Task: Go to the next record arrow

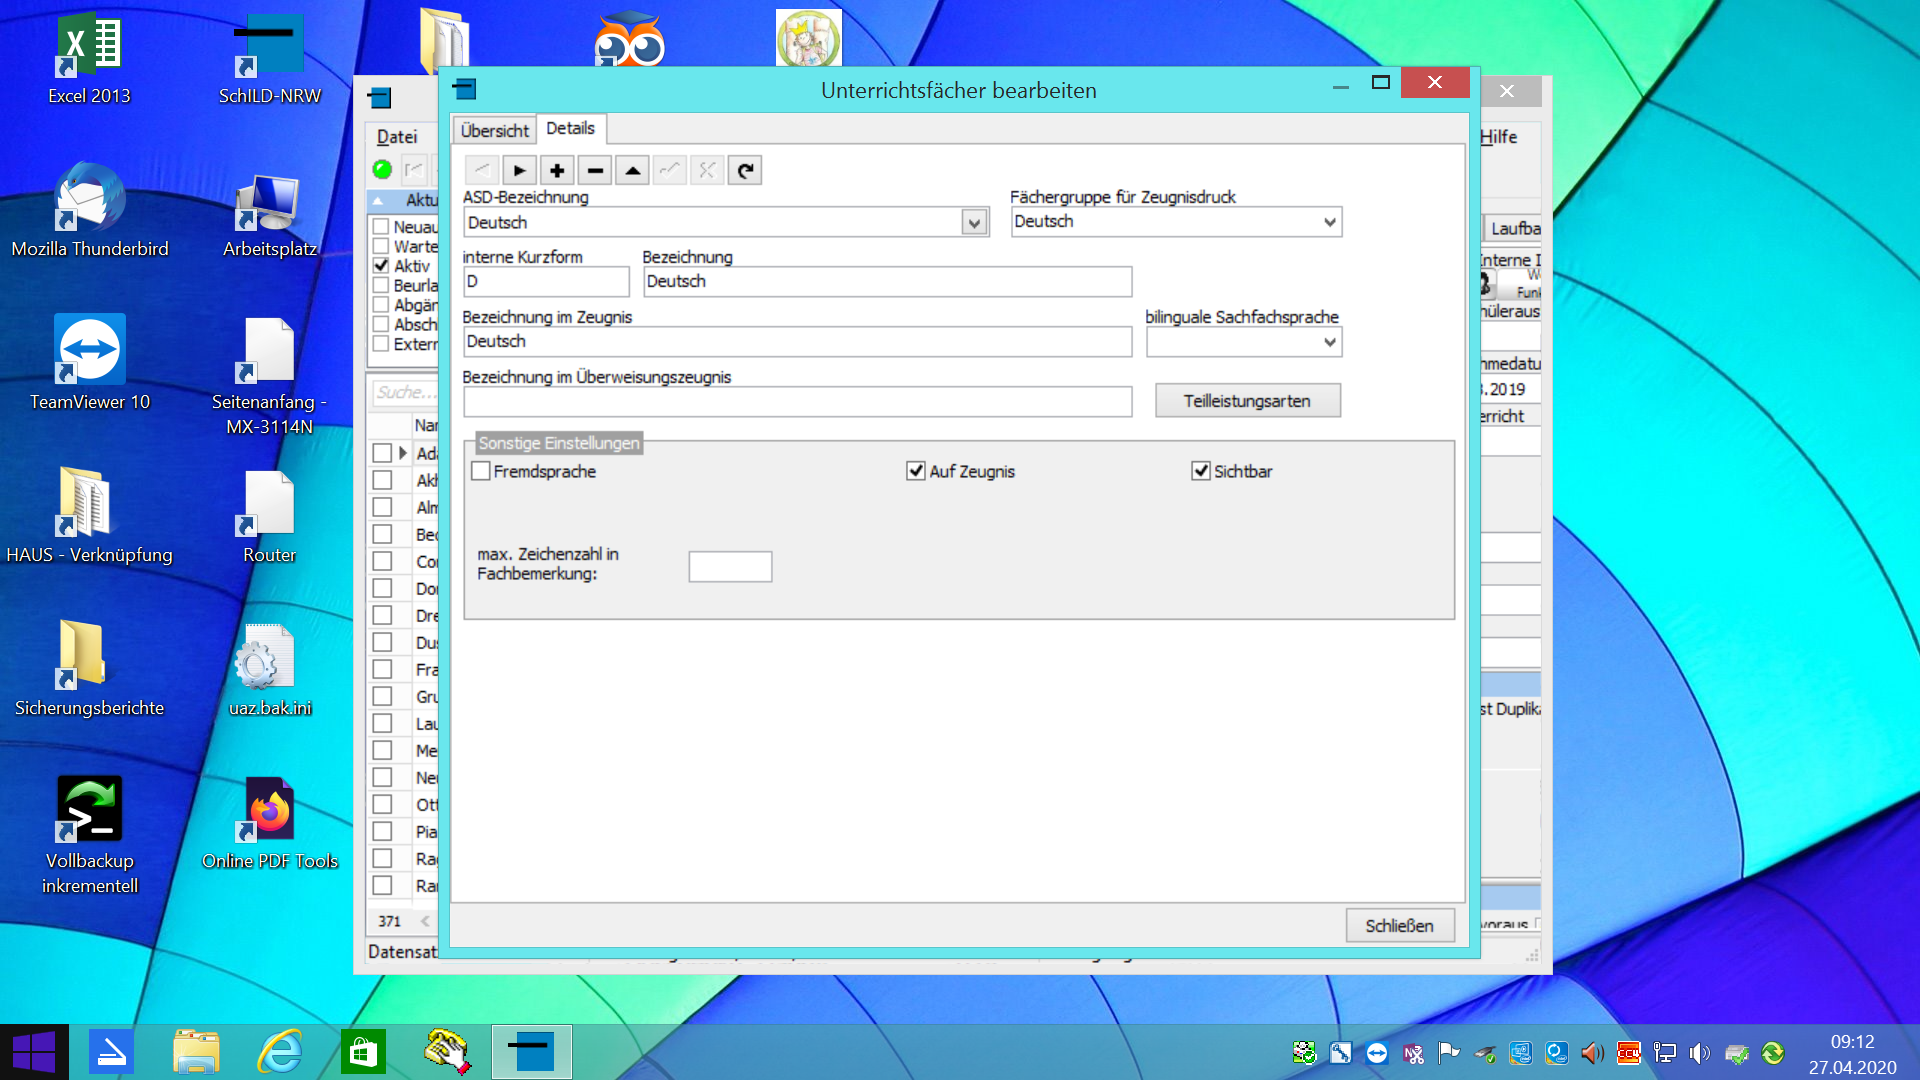Action: 519,170
